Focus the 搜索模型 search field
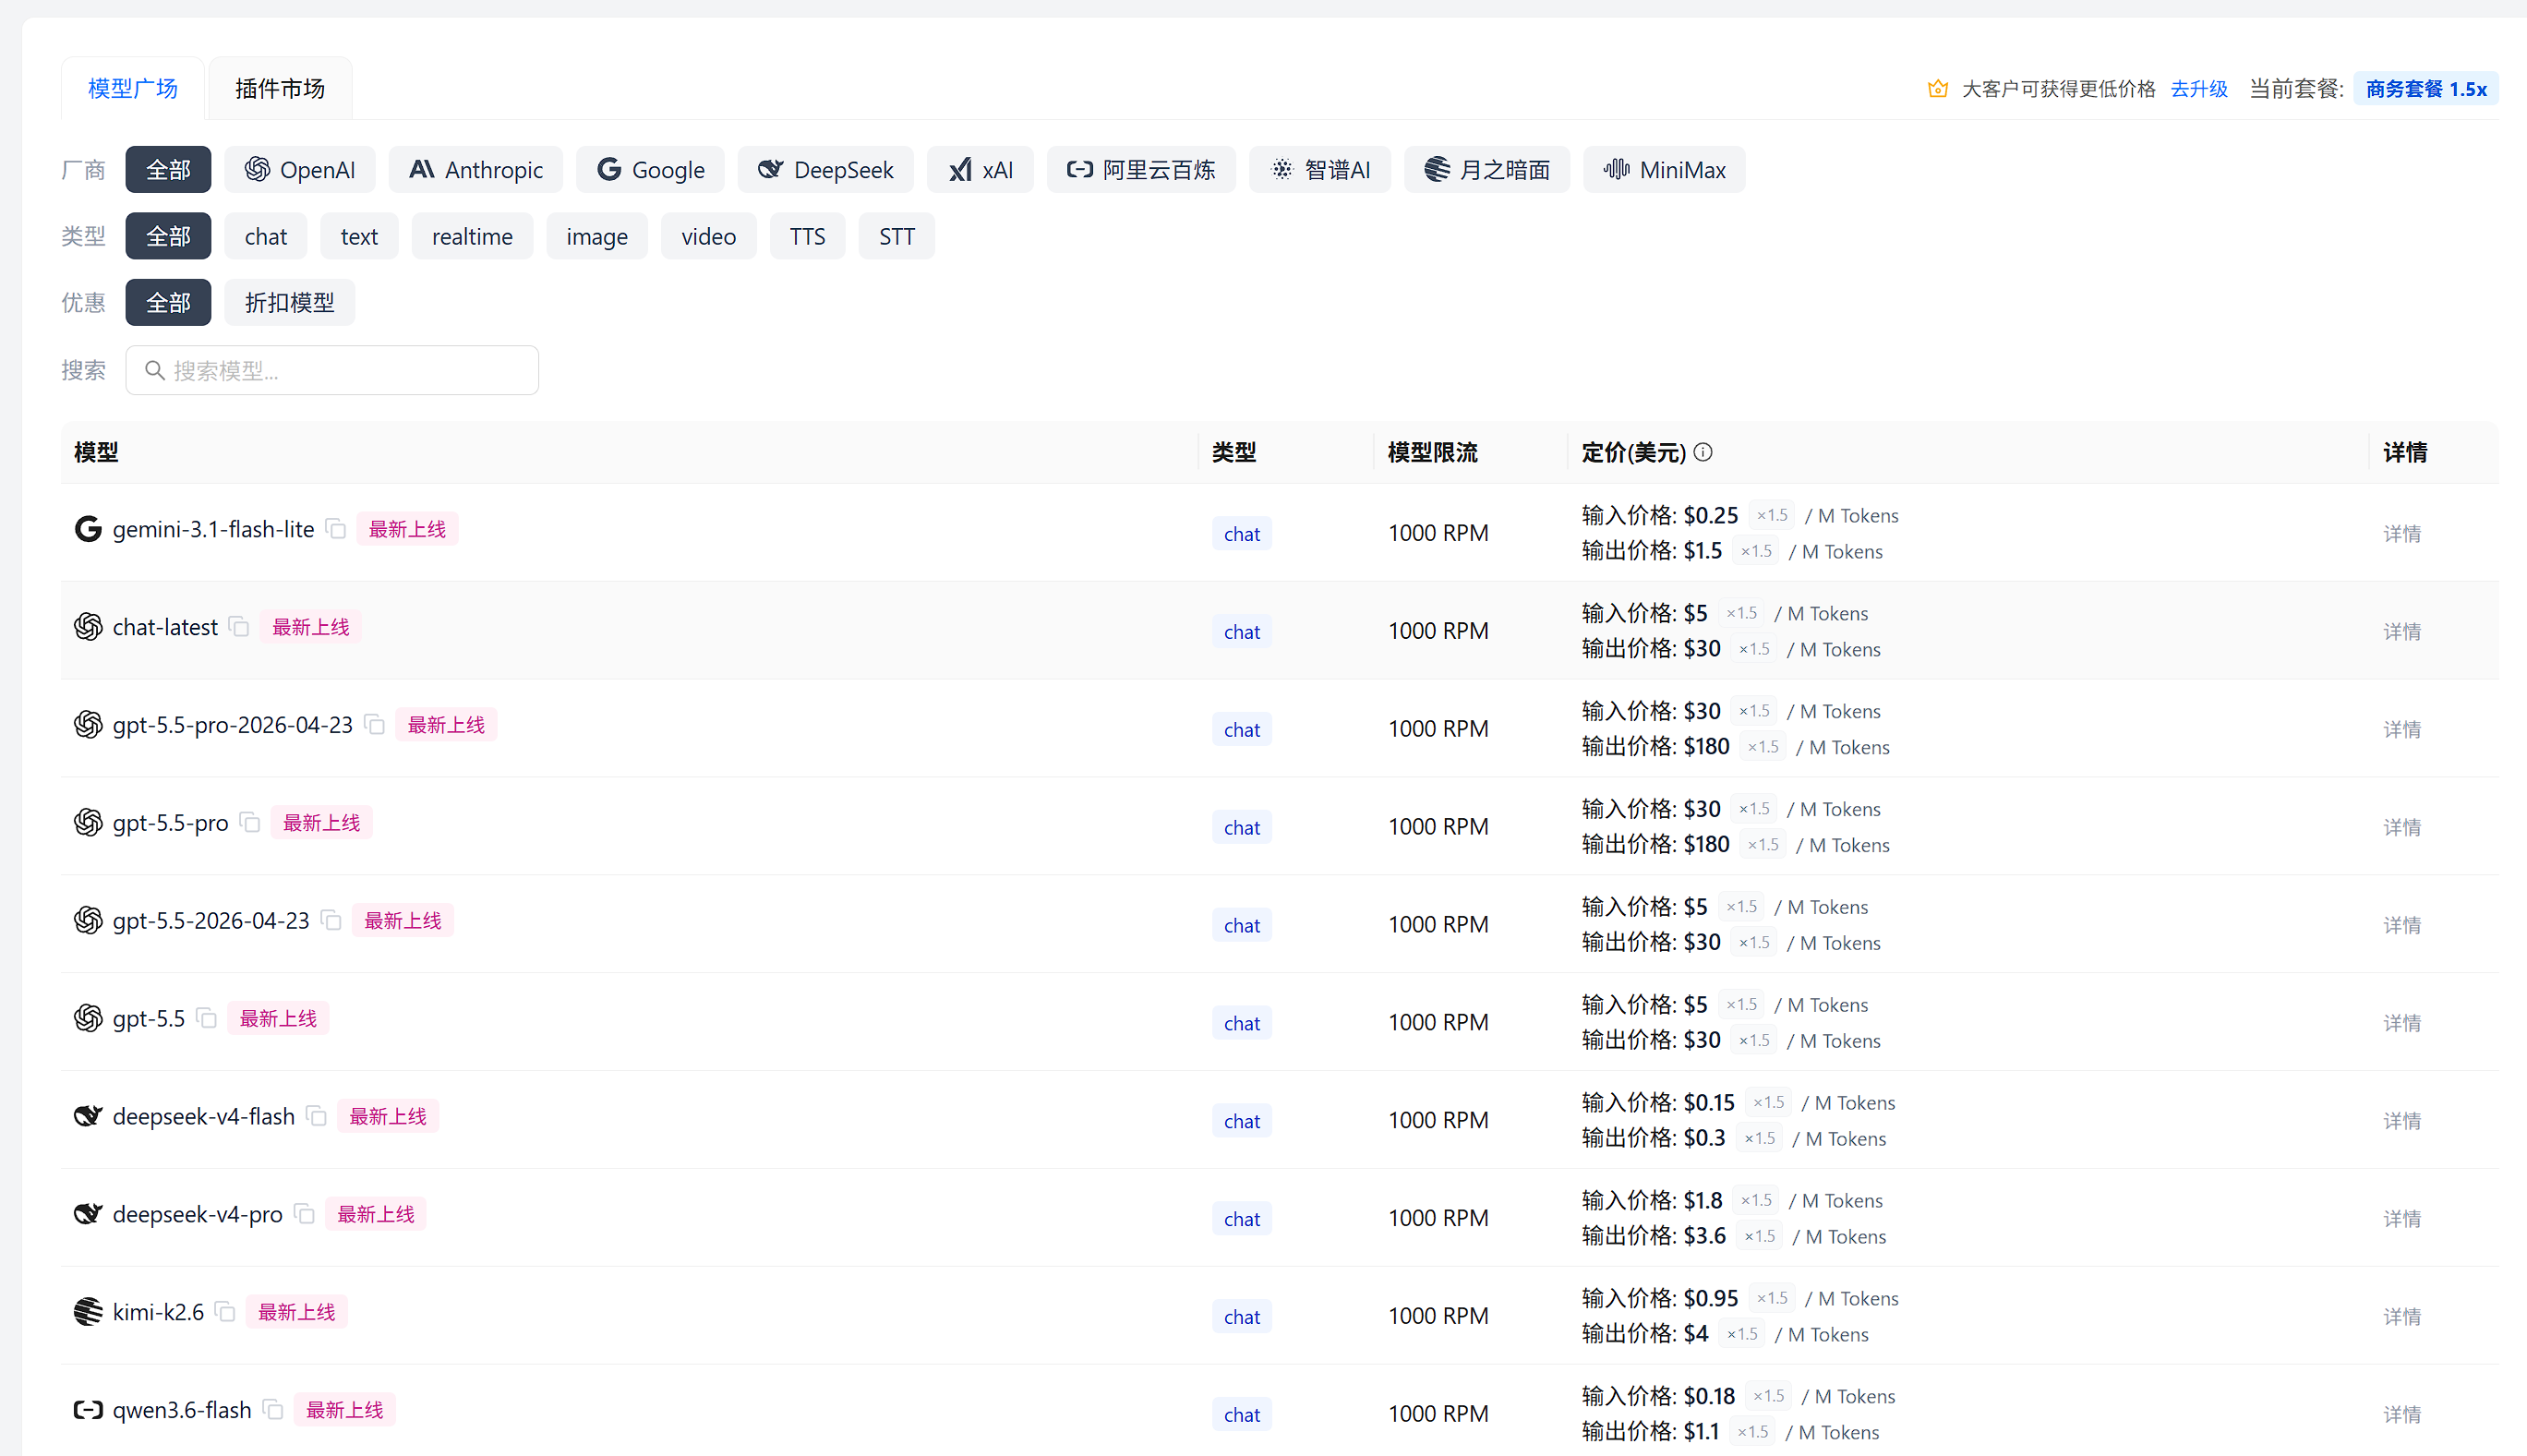2527x1456 pixels. pos(332,371)
